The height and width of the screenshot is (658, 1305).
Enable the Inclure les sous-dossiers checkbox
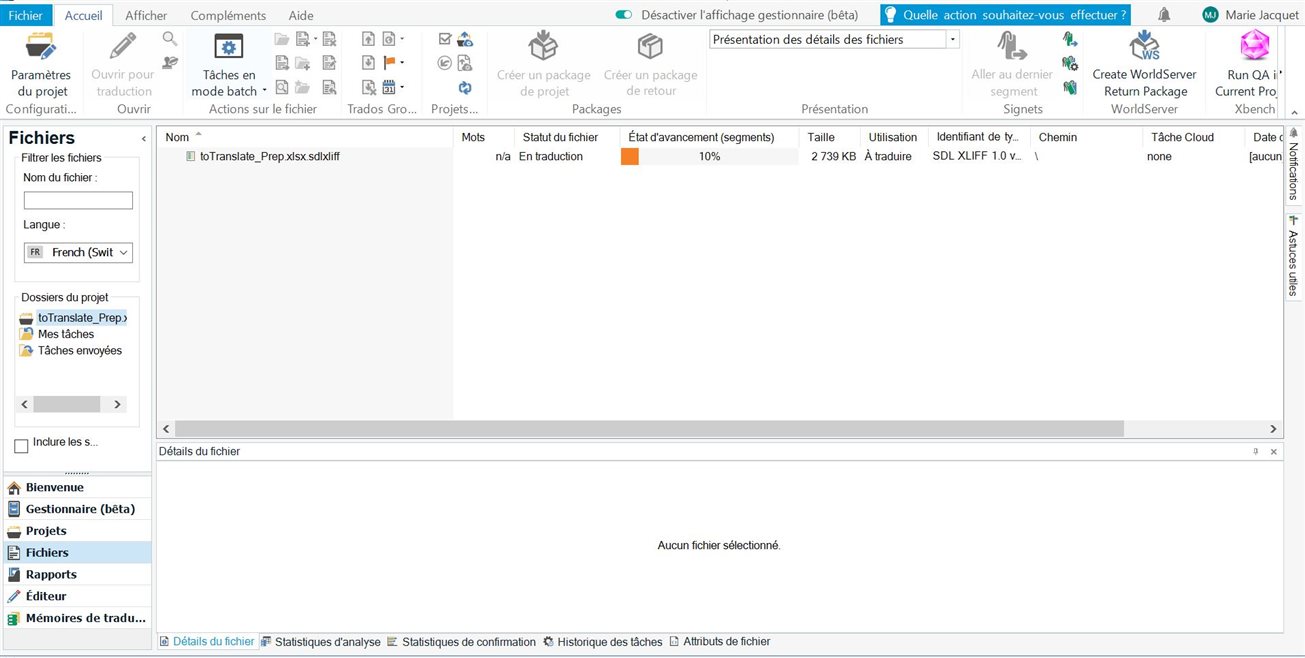coord(21,446)
